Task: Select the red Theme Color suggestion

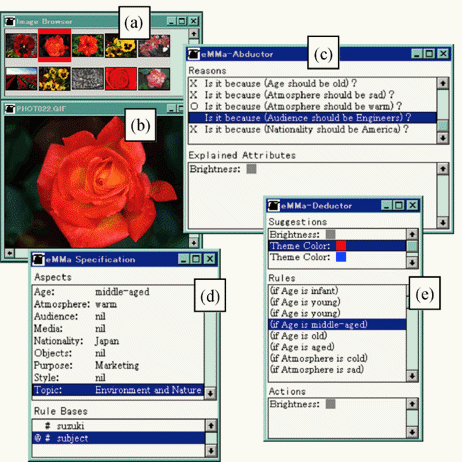Action: (x=337, y=246)
